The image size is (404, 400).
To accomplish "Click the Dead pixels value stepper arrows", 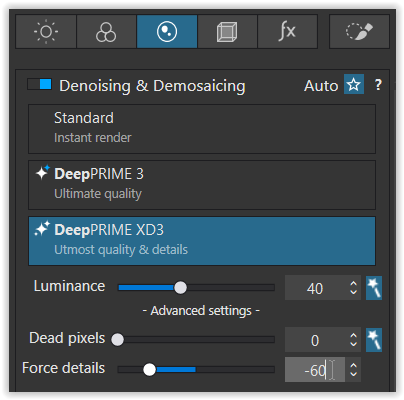I will [x=353, y=340].
